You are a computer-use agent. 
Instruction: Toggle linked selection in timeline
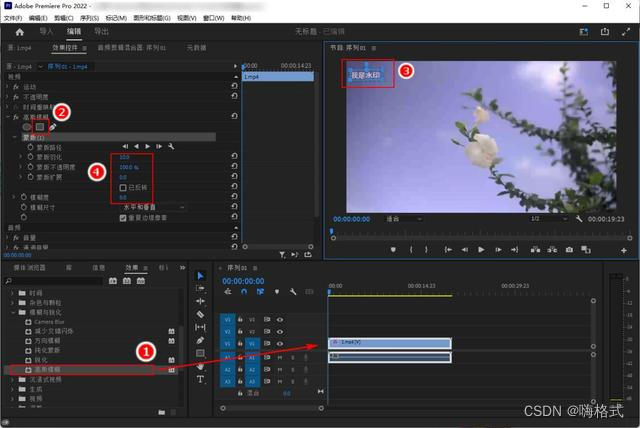(x=260, y=292)
